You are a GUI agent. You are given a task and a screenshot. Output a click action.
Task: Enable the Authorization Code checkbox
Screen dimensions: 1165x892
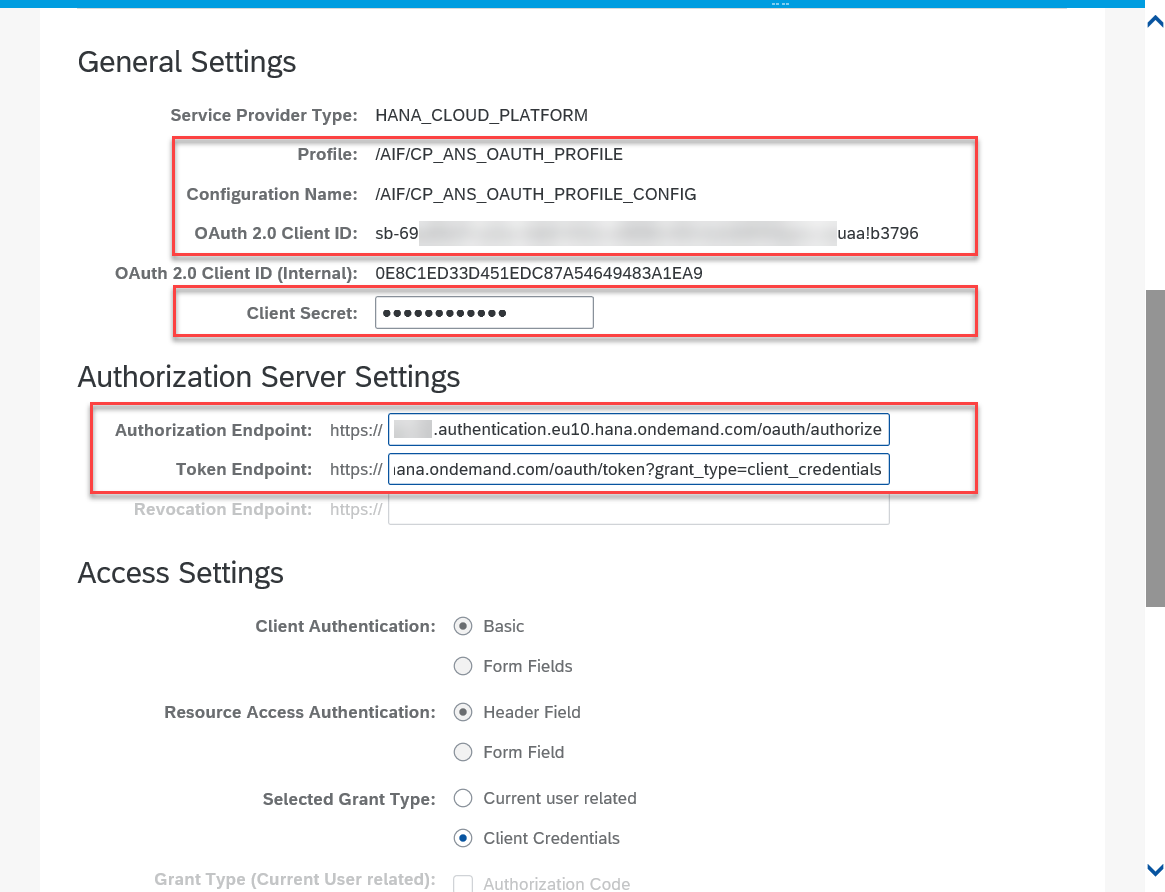click(463, 884)
